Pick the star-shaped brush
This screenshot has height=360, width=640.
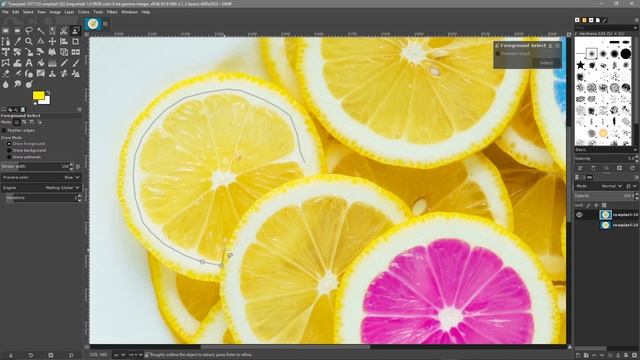tap(580, 65)
